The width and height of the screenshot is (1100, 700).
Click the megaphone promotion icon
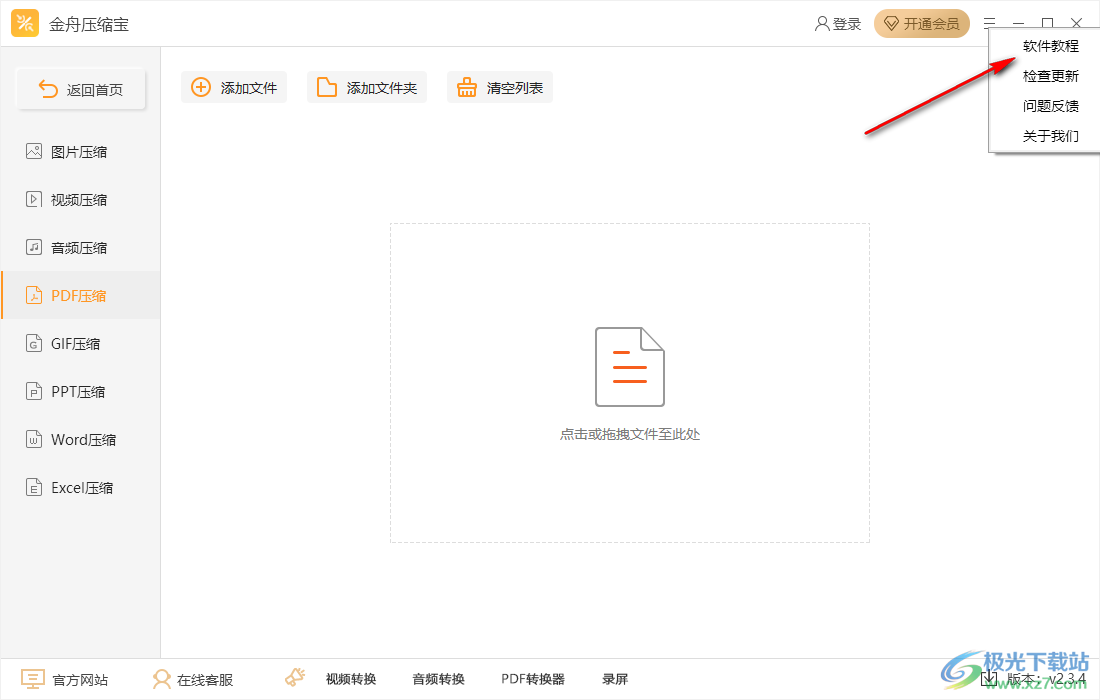[295, 678]
